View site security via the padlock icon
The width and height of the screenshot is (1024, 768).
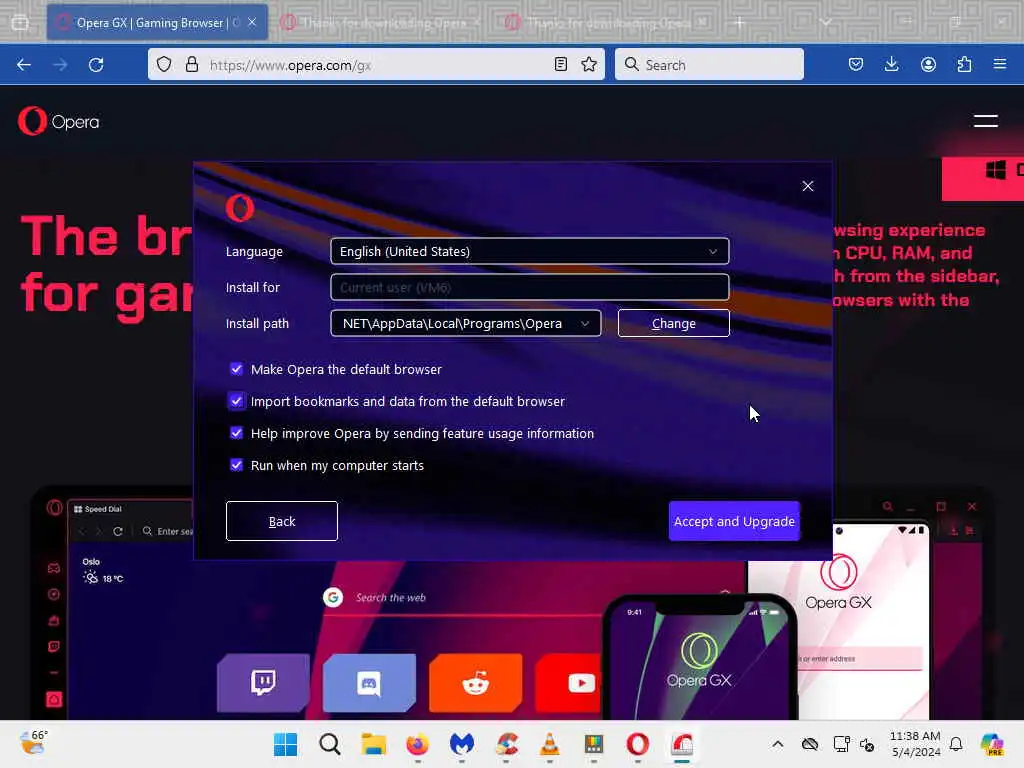point(191,64)
